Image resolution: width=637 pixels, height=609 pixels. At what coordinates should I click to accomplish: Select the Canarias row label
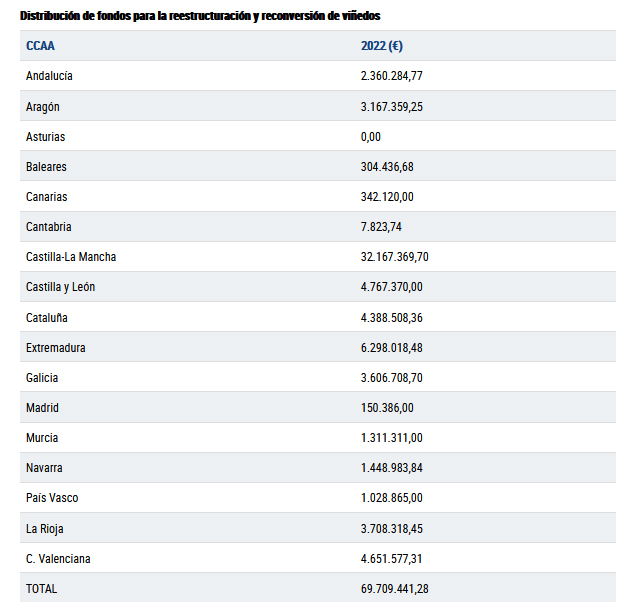[x=47, y=197]
